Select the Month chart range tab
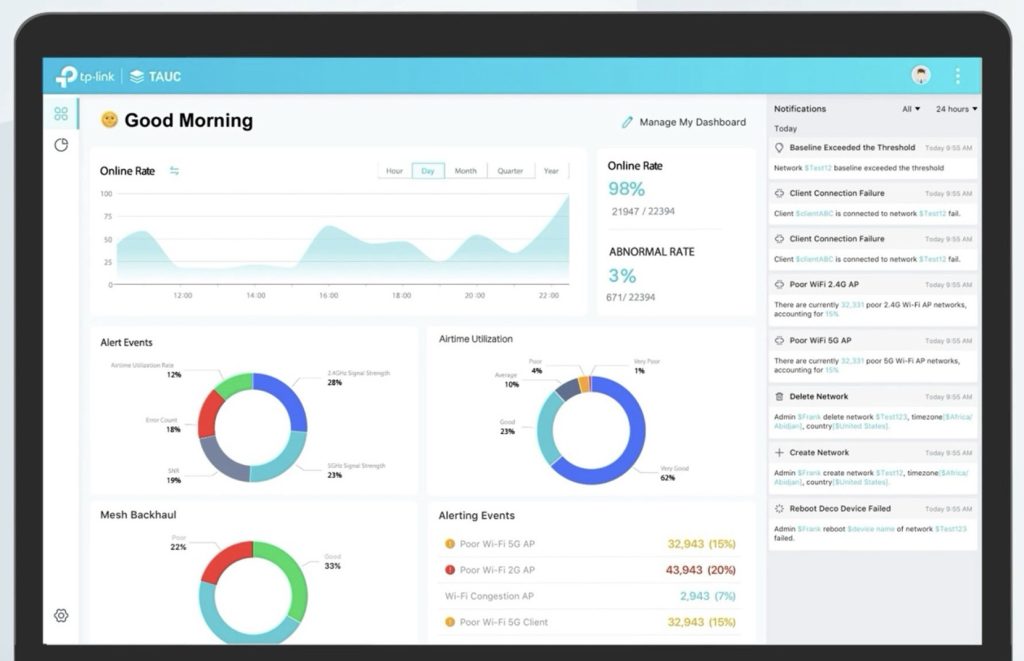 tap(465, 171)
